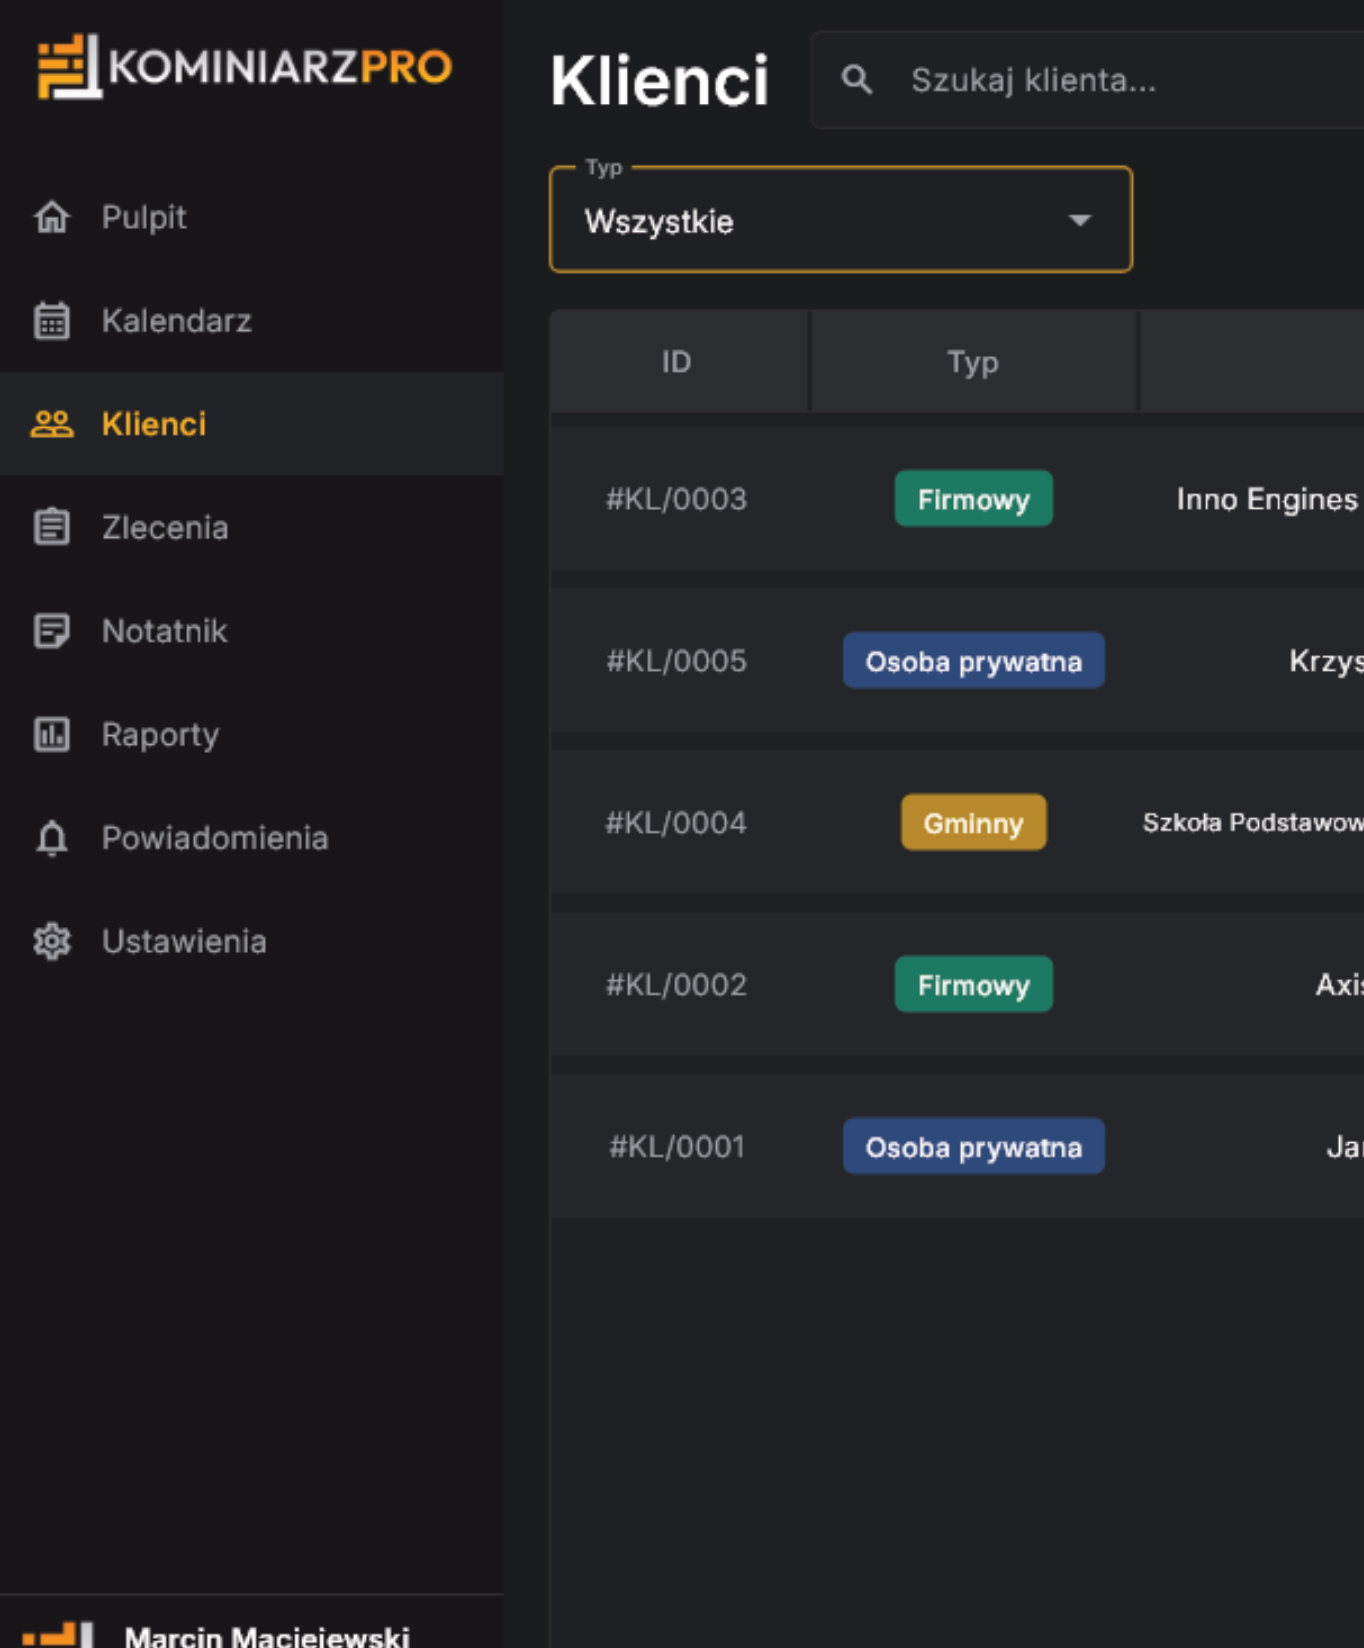This screenshot has width=1364, height=1648.
Task: Open Powiadomienia from the sidebar
Action: [x=252, y=838]
